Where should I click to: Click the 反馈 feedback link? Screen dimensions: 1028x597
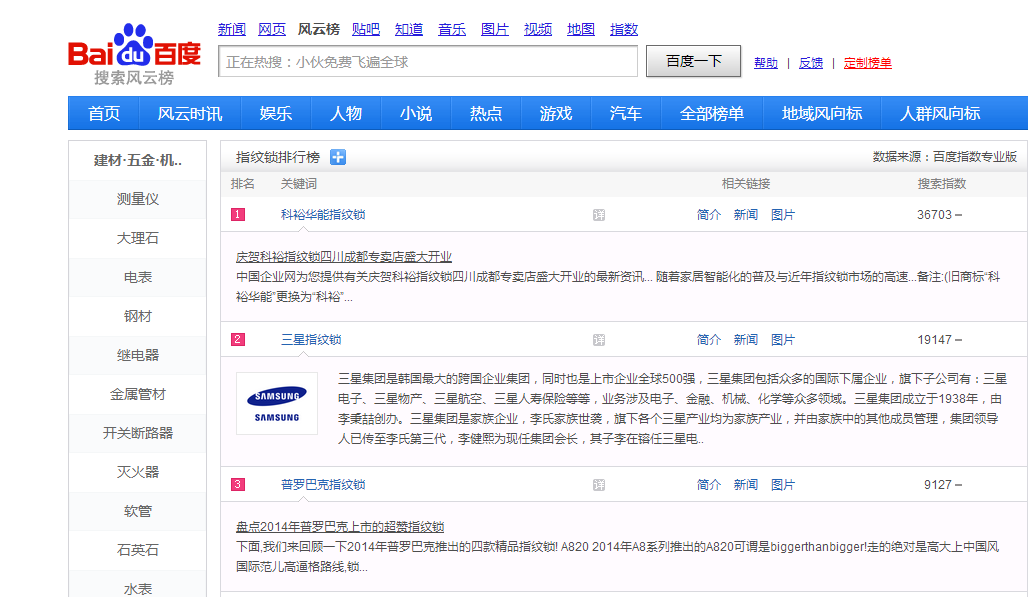811,63
